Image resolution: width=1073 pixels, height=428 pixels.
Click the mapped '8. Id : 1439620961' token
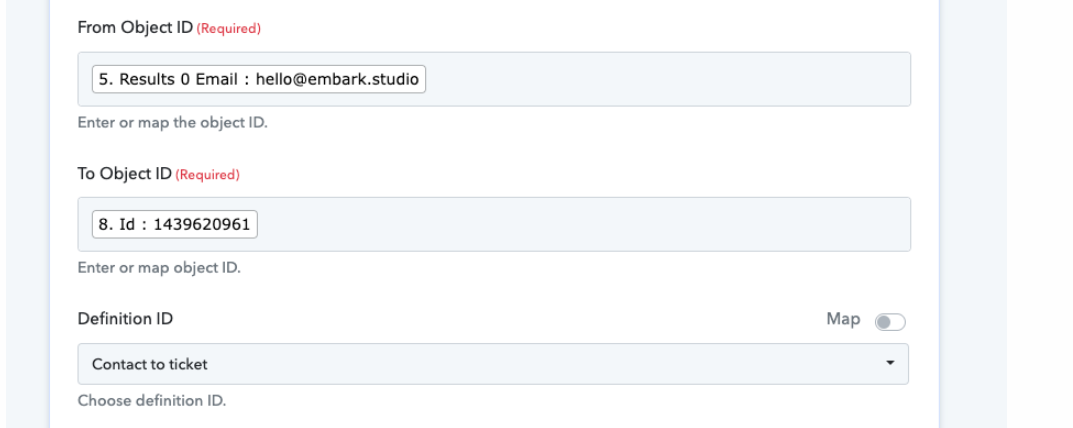tap(174, 224)
